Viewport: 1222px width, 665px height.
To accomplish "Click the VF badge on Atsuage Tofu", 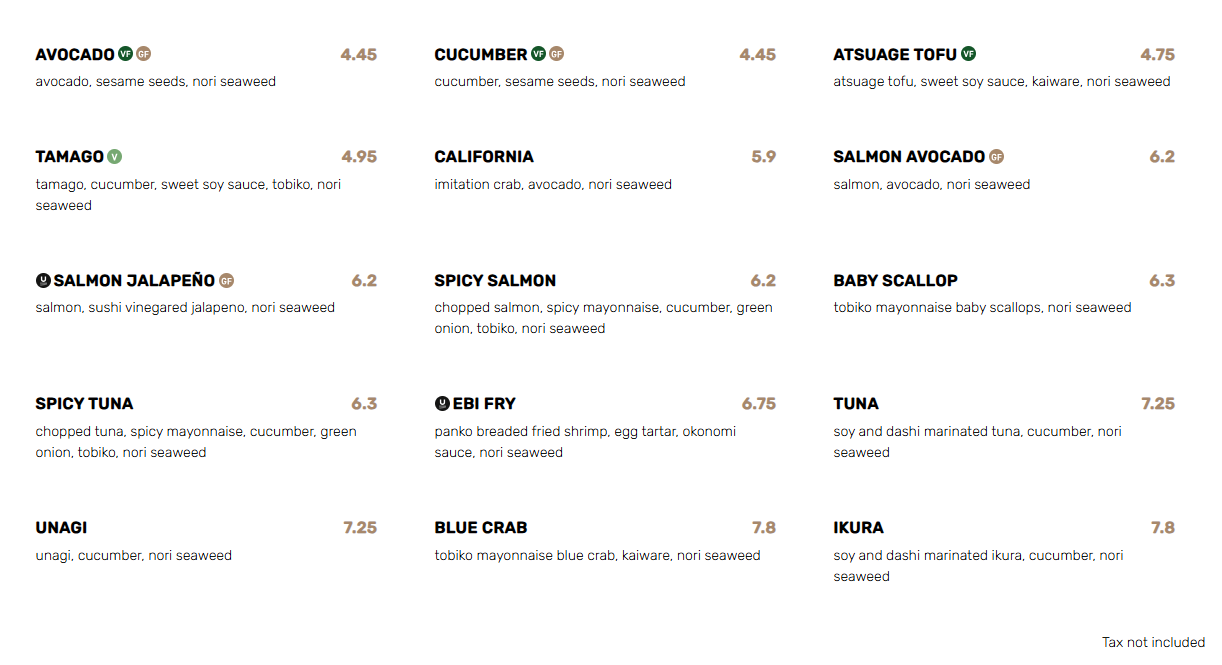I will click(x=968, y=54).
